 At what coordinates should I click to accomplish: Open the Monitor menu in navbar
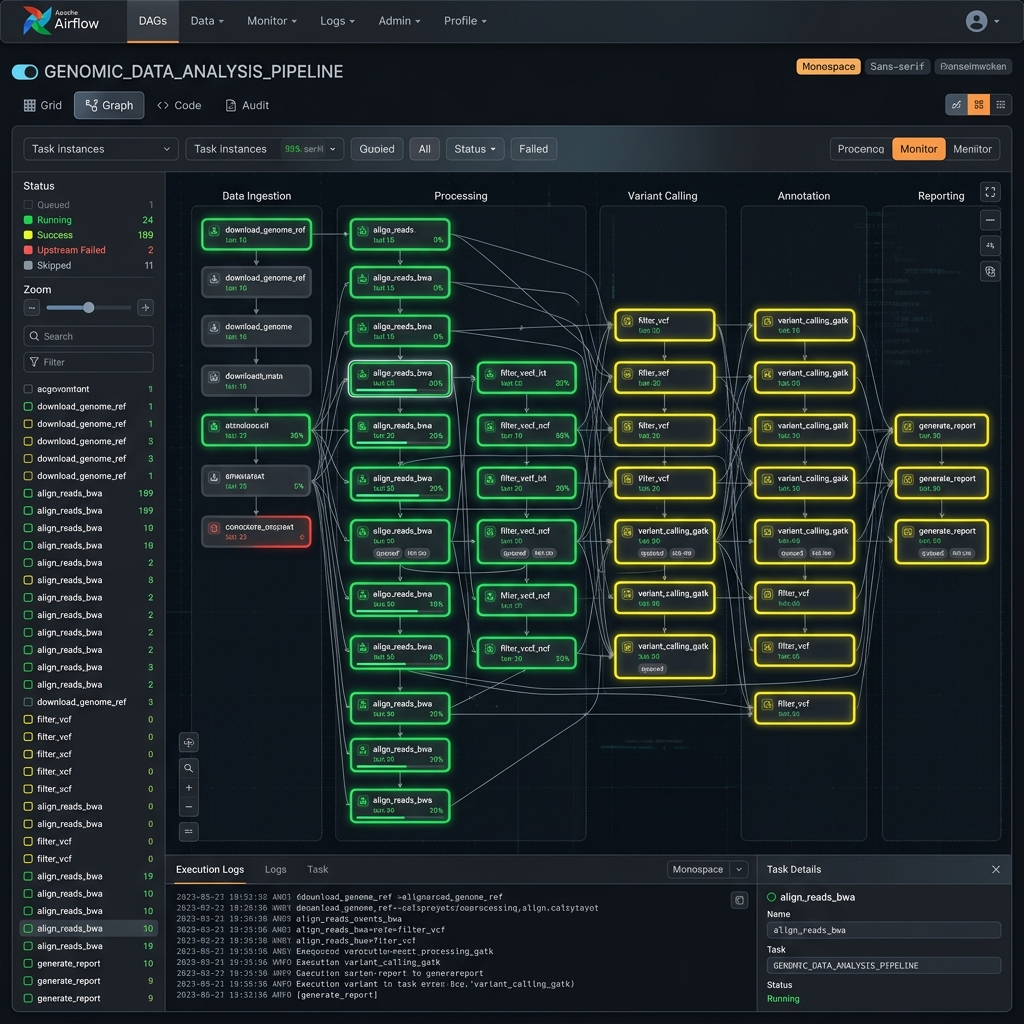click(272, 21)
